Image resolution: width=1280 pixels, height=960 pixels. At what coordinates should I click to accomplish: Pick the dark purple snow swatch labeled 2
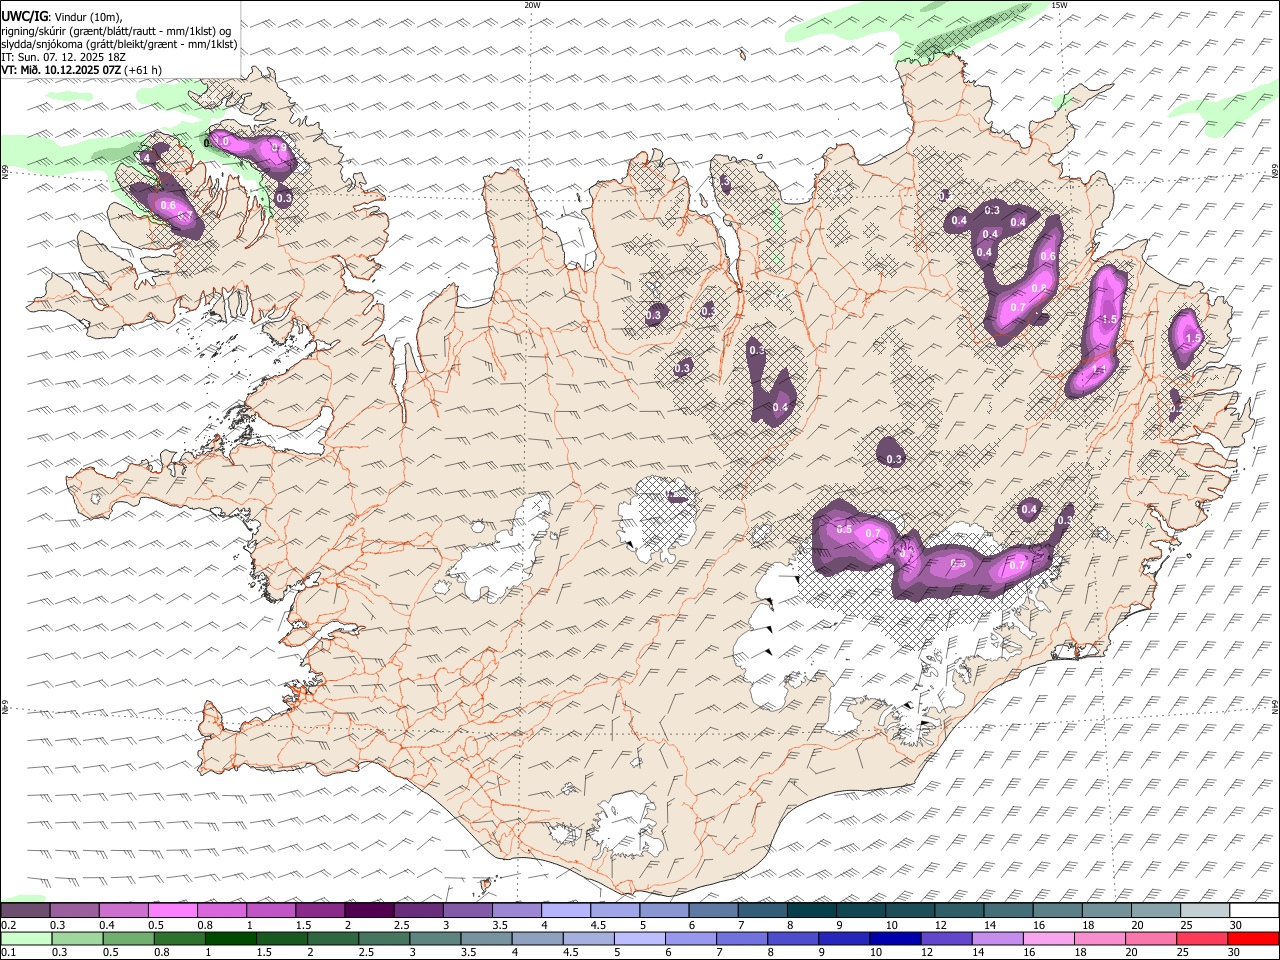[368, 910]
